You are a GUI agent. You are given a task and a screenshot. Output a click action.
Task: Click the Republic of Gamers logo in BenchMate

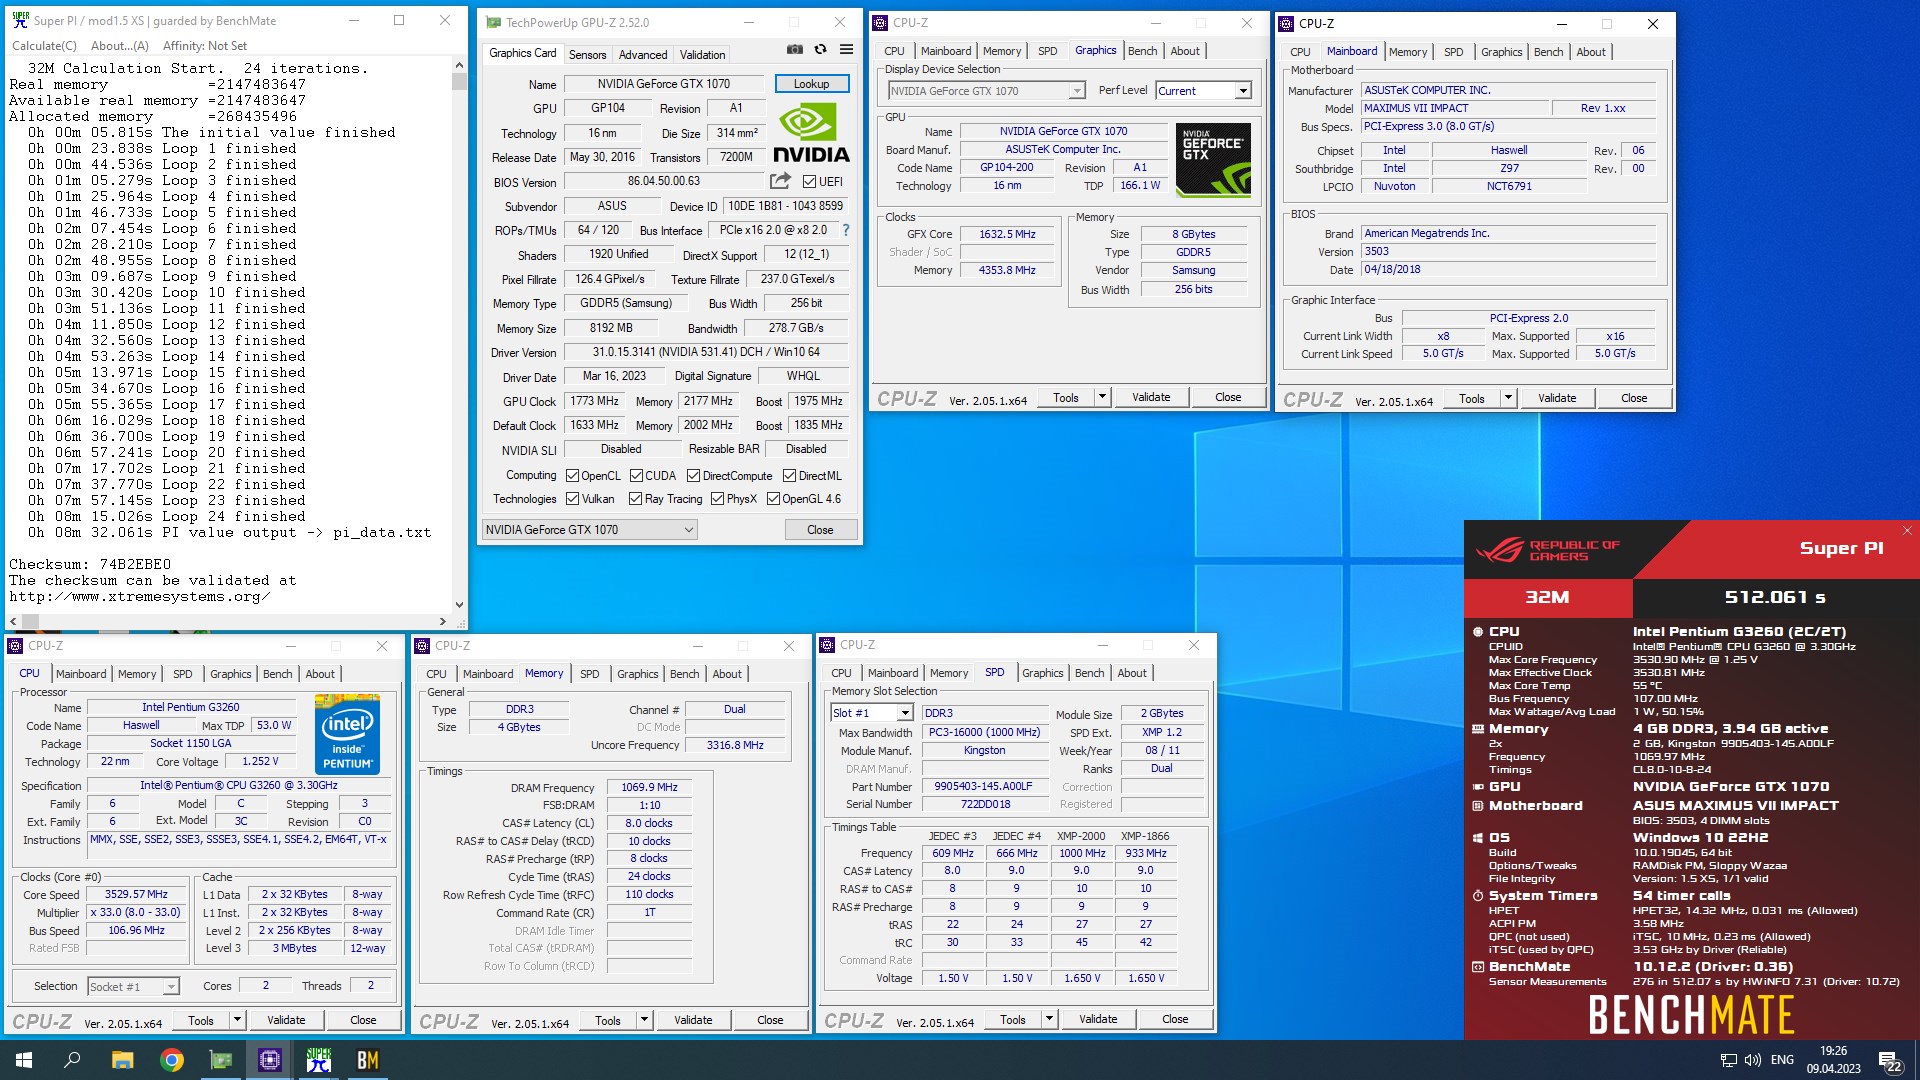click(1547, 550)
